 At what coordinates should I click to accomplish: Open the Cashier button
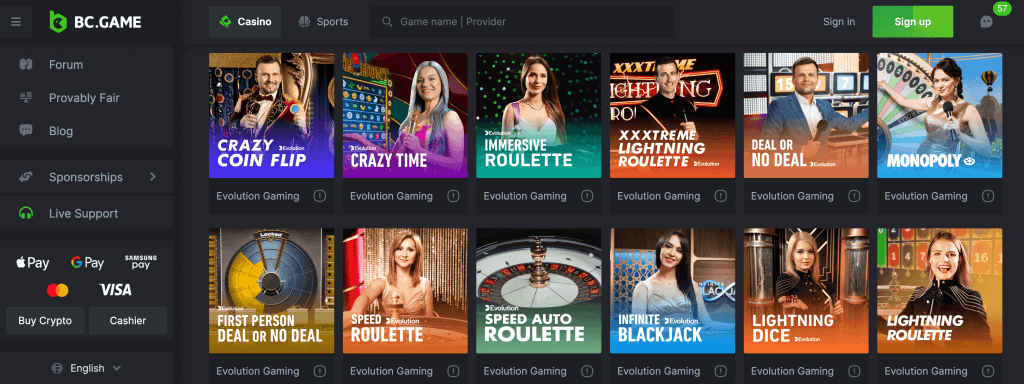pos(128,321)
